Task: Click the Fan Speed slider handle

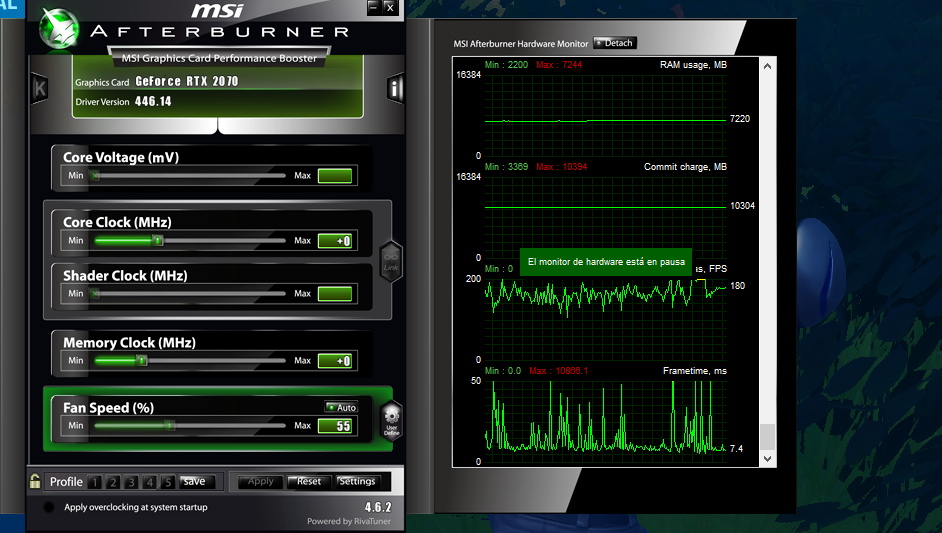Action: (x=170, y=425)
